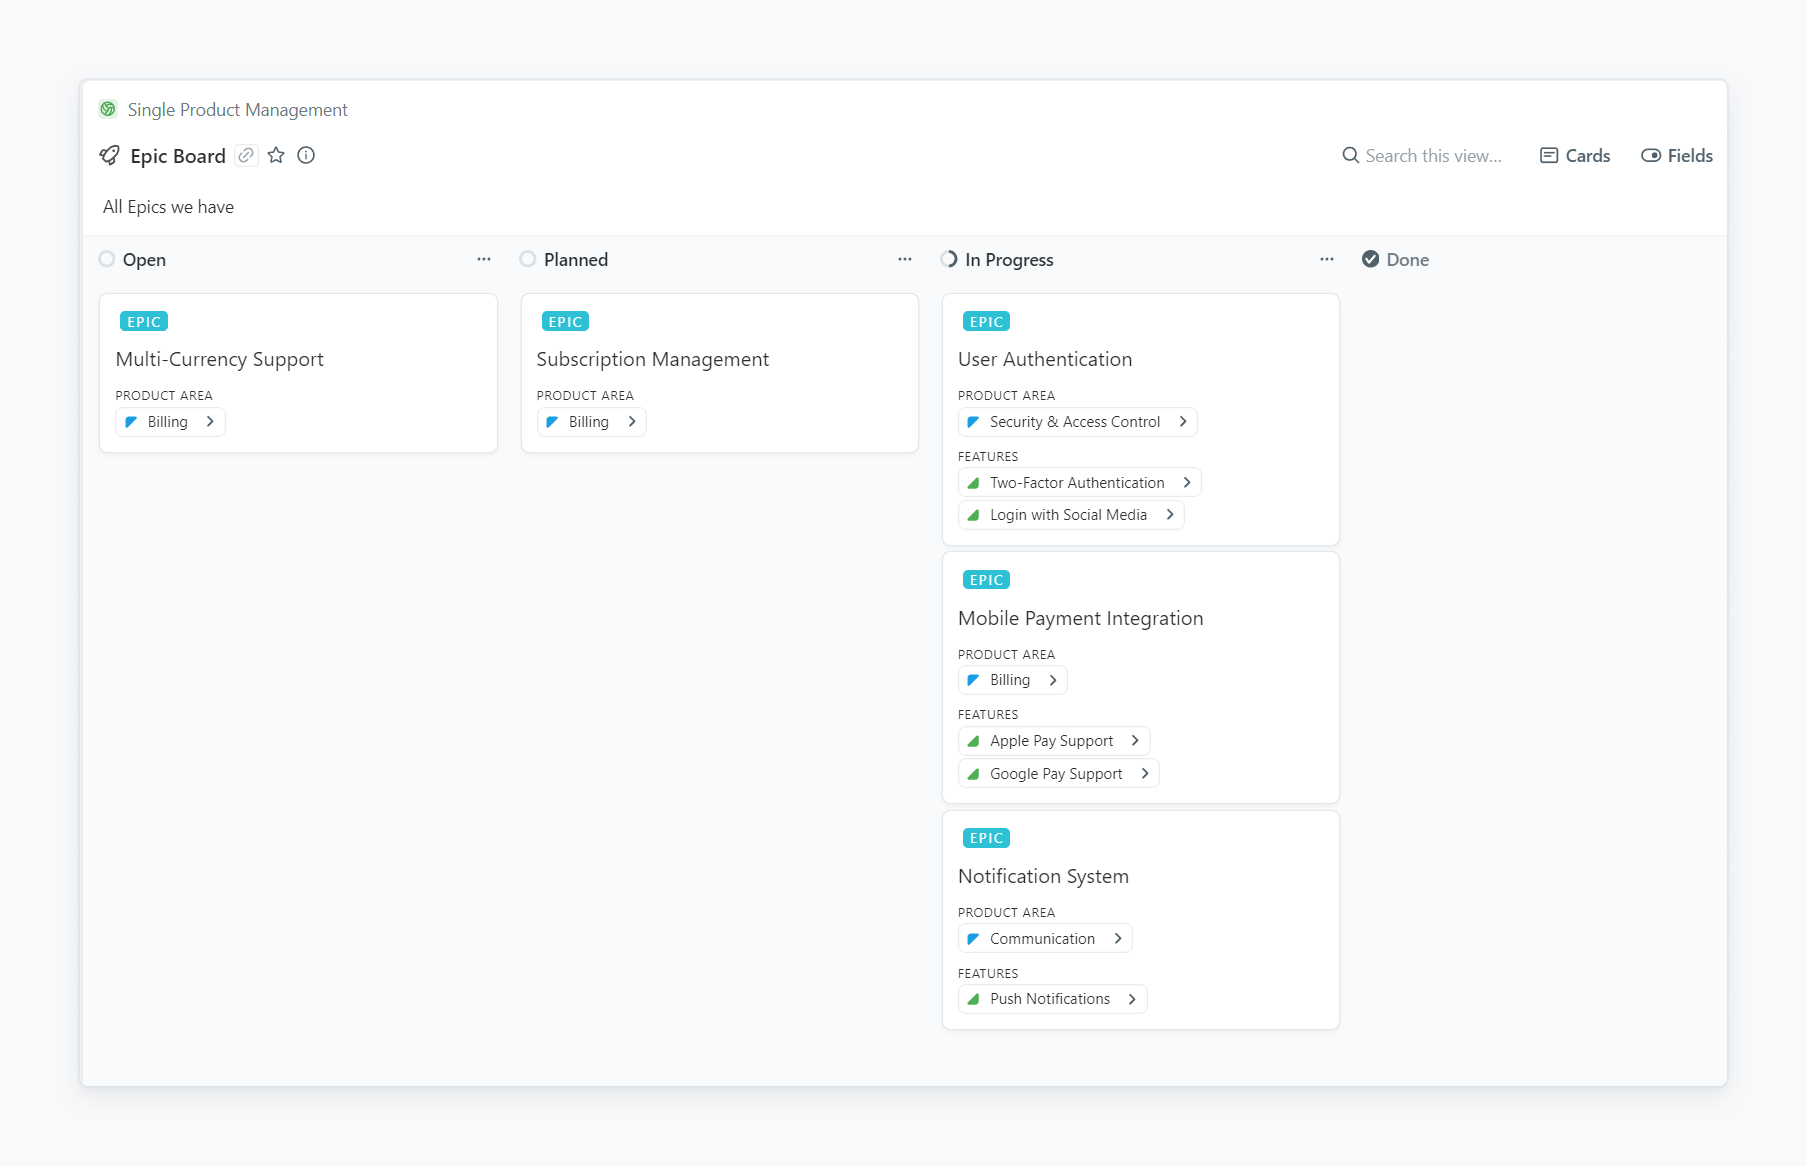Click the Open status circle

[x=107, y=259]
